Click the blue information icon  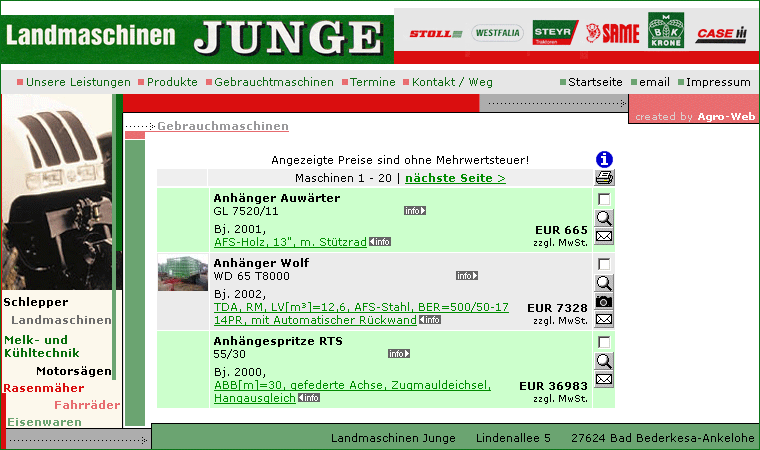pyautogui.click(x=604, y=159)
